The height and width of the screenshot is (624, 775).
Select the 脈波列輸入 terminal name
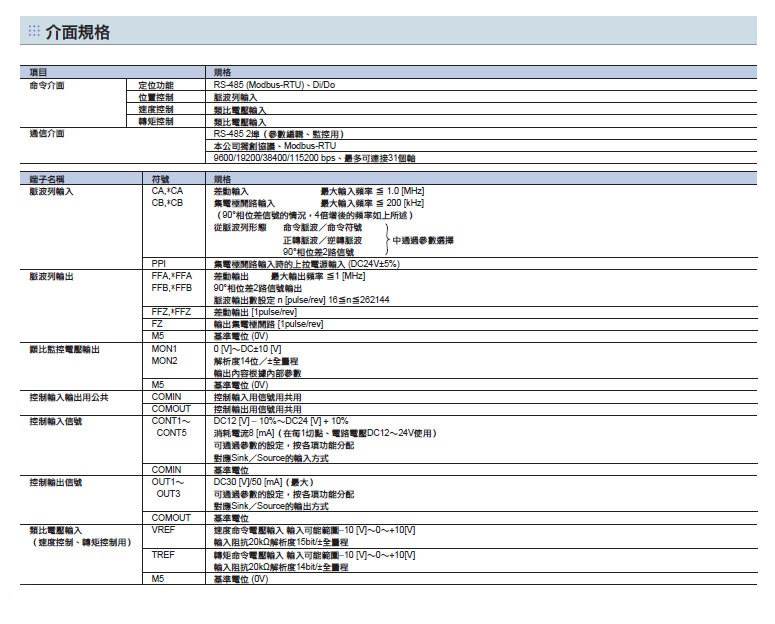pos(51,190)
